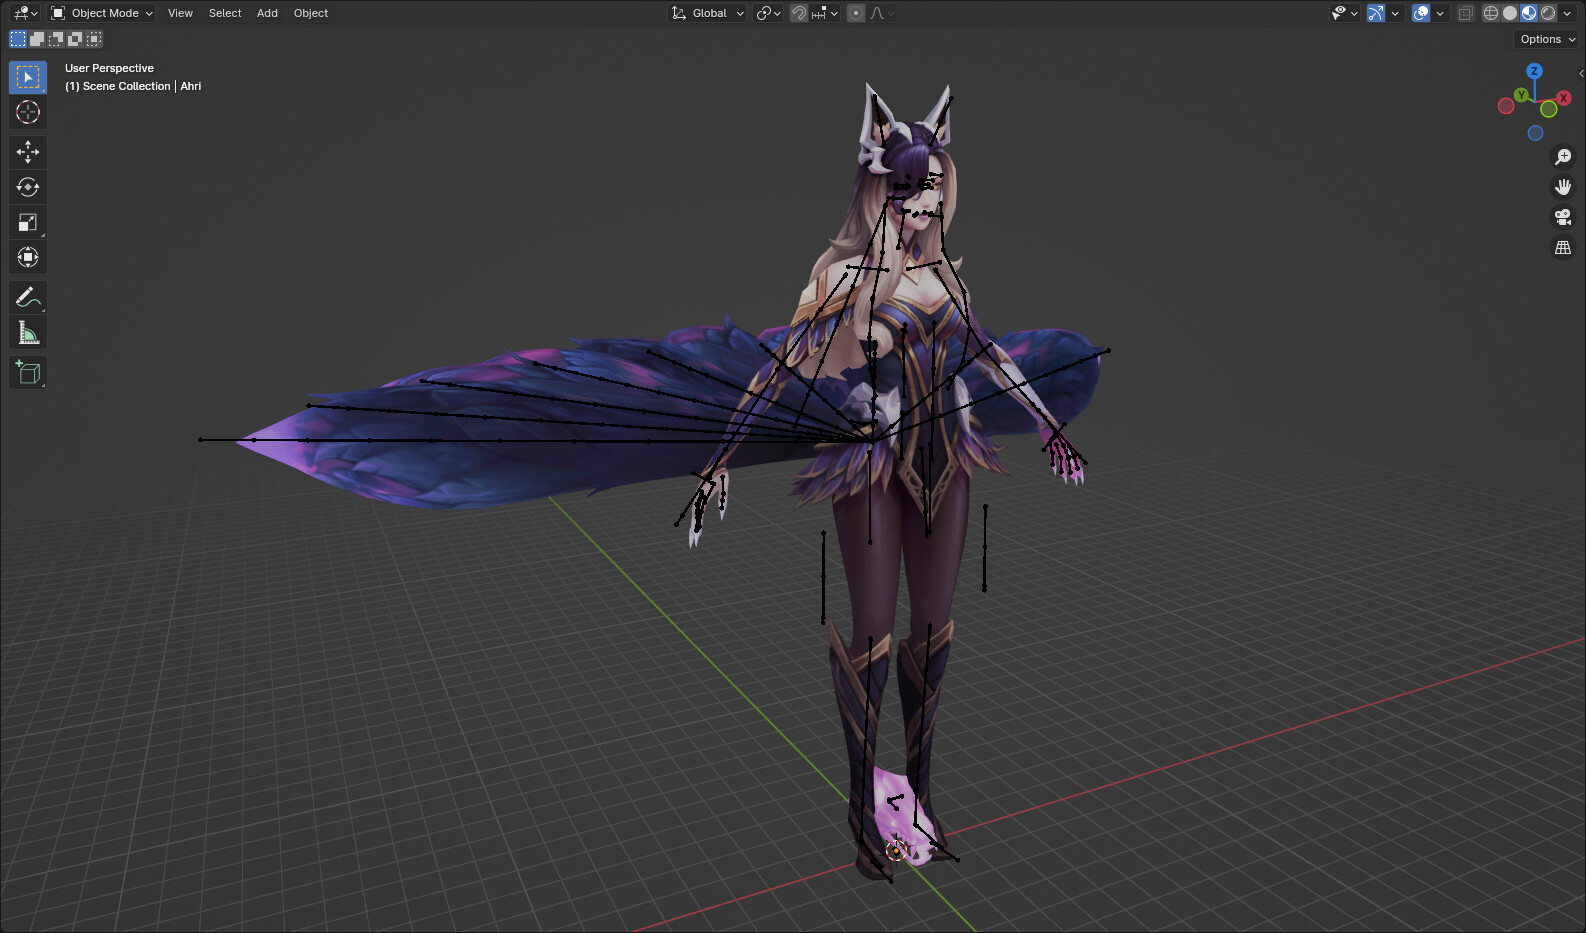Open the gizmo options dropdown arrow
This screenshot has height=933, width=1586.
coord(1395,13)
